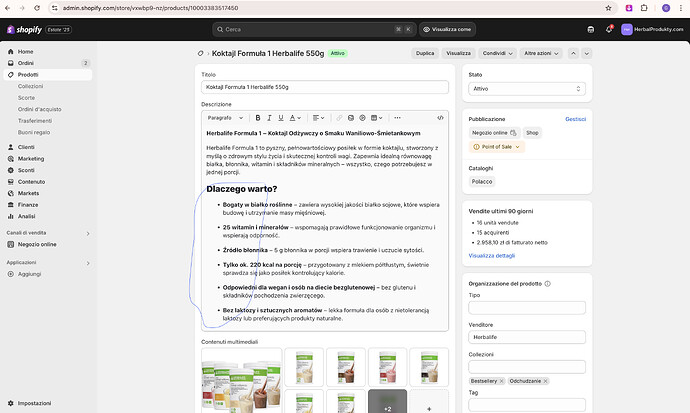Open the notifications bell
The image size is (690, 413).
click(x=609, y=29)
